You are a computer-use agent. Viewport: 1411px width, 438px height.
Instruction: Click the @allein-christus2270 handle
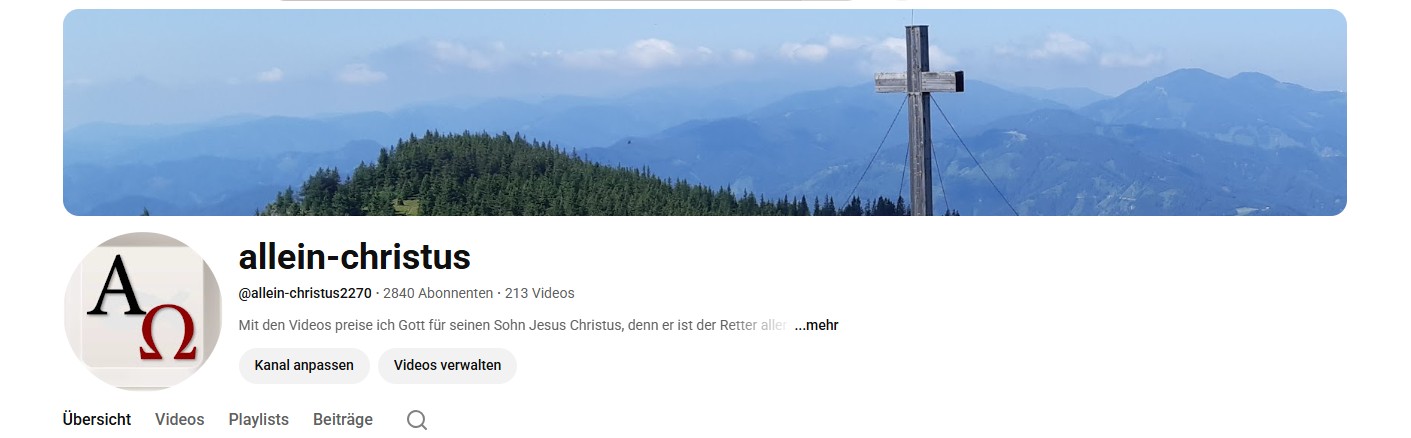305,293
